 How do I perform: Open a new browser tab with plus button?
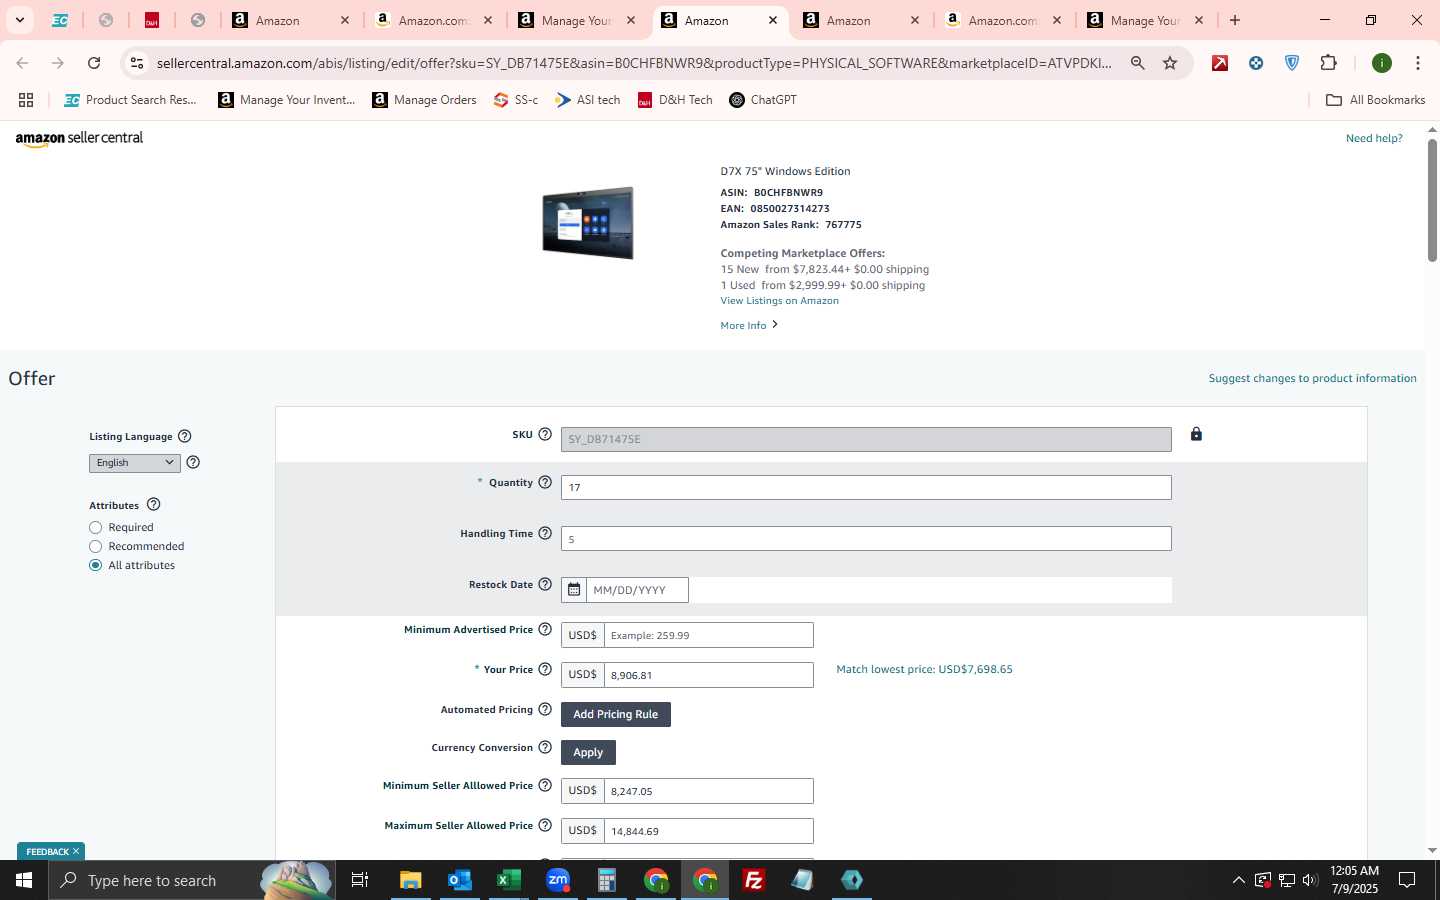1235,20
